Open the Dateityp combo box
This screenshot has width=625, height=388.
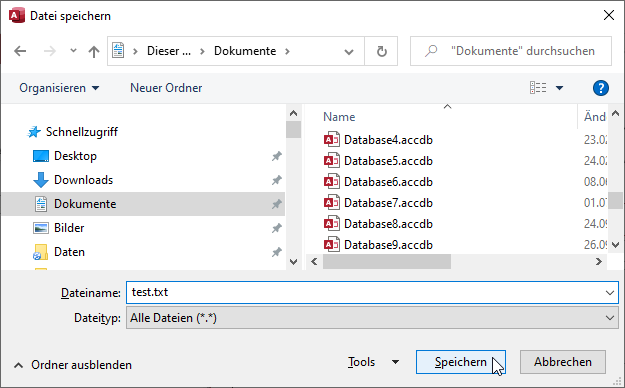372,318
